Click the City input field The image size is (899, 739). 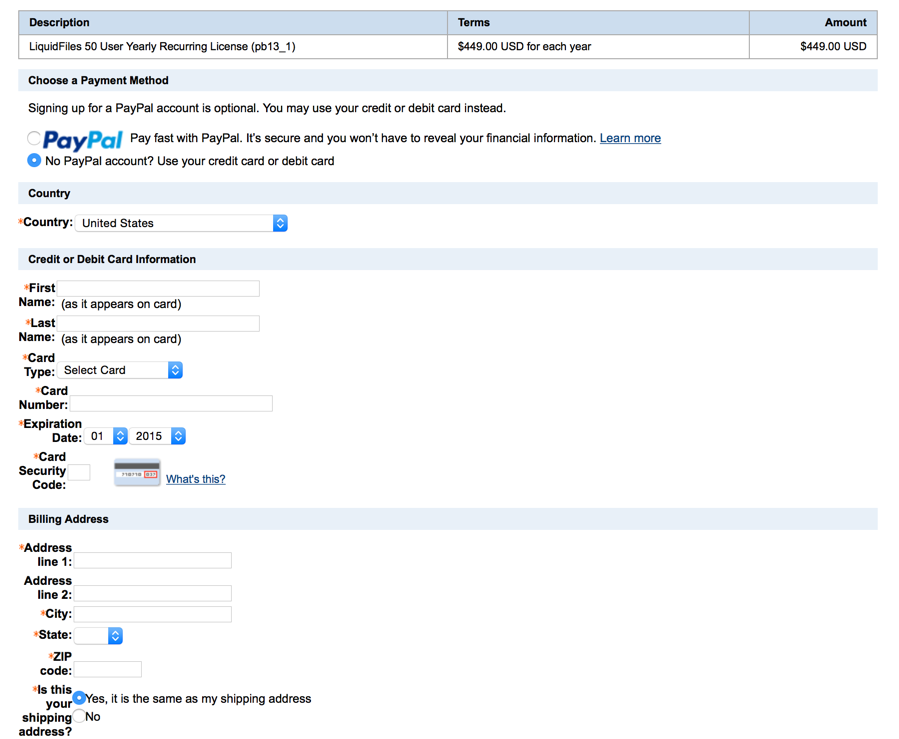pos(152,613)
